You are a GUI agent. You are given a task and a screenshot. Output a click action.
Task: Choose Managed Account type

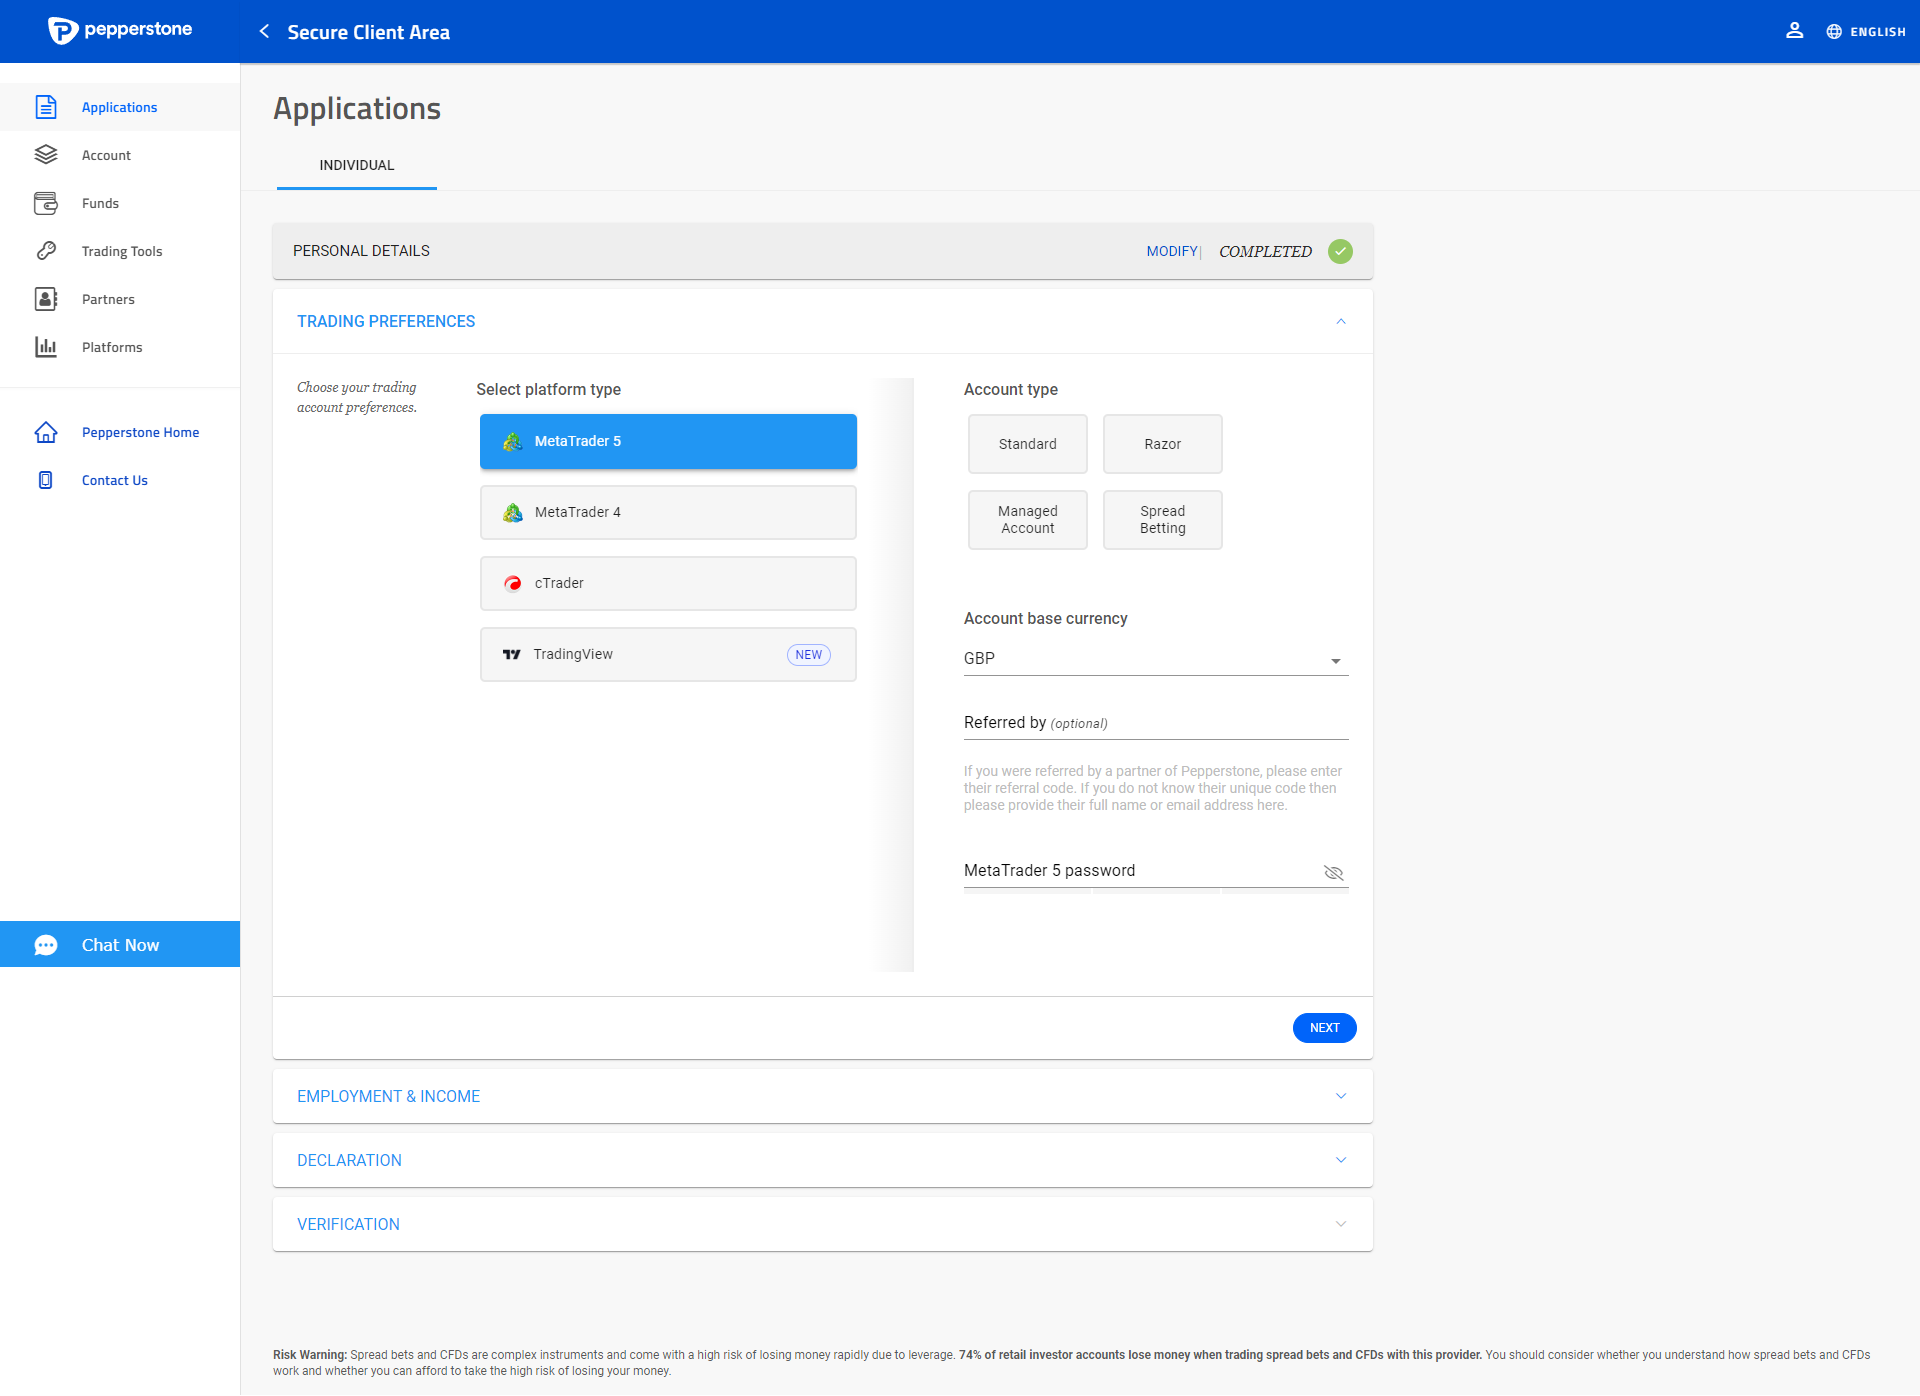point(1027,520)
